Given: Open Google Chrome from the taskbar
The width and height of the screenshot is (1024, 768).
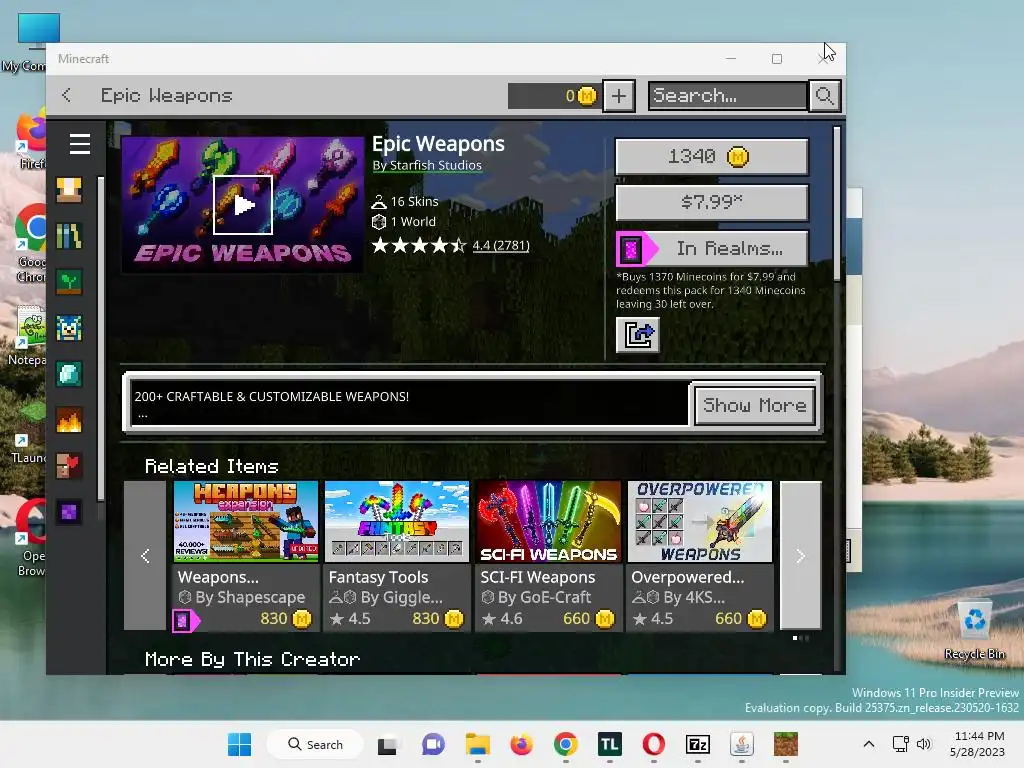Looking at the screenshot, I should 566,744.
